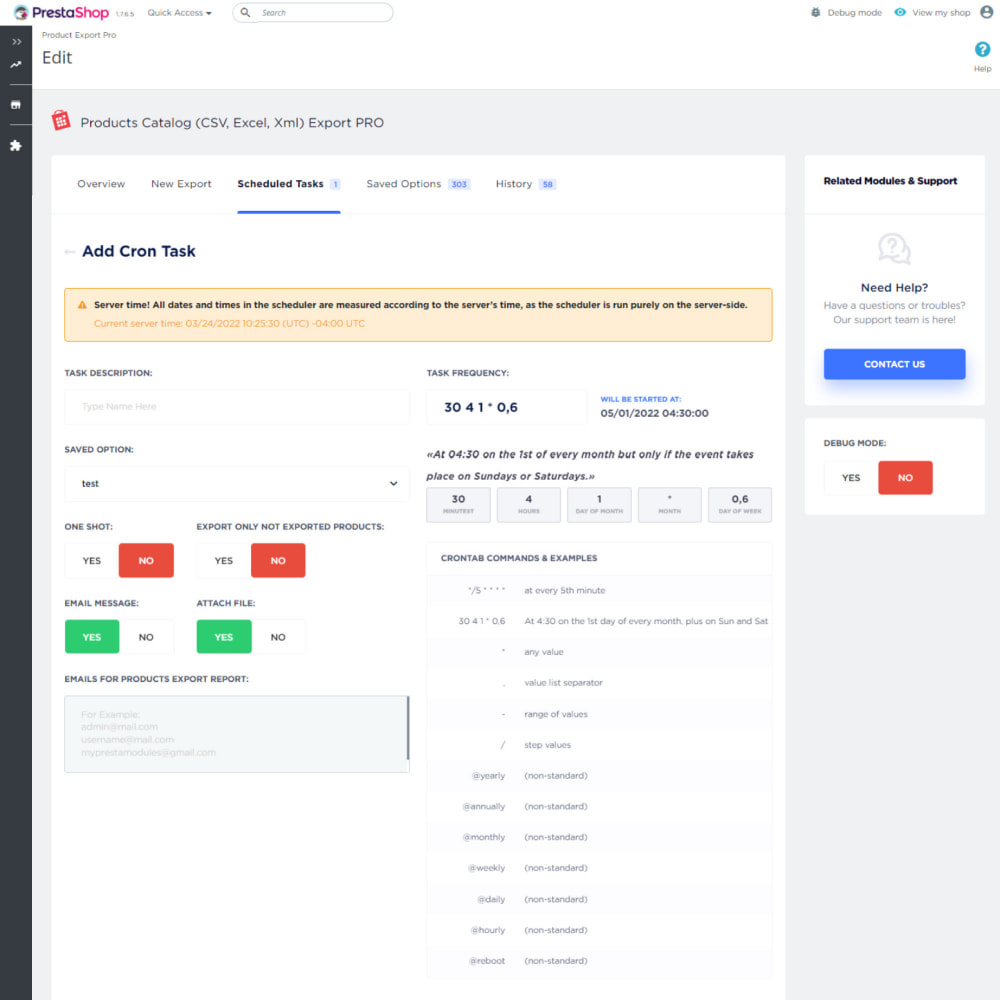Enable Debug Mode with Yes

tap(851, 478)
